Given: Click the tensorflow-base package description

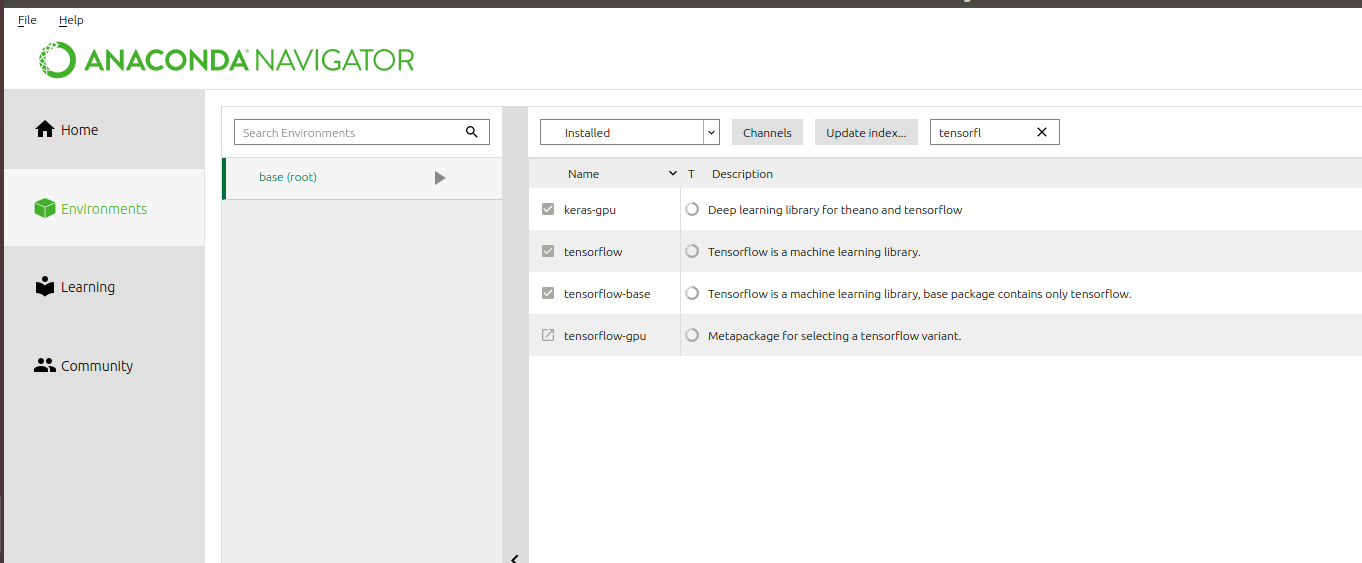Looking at the screenshot, I should coord(920,294).
